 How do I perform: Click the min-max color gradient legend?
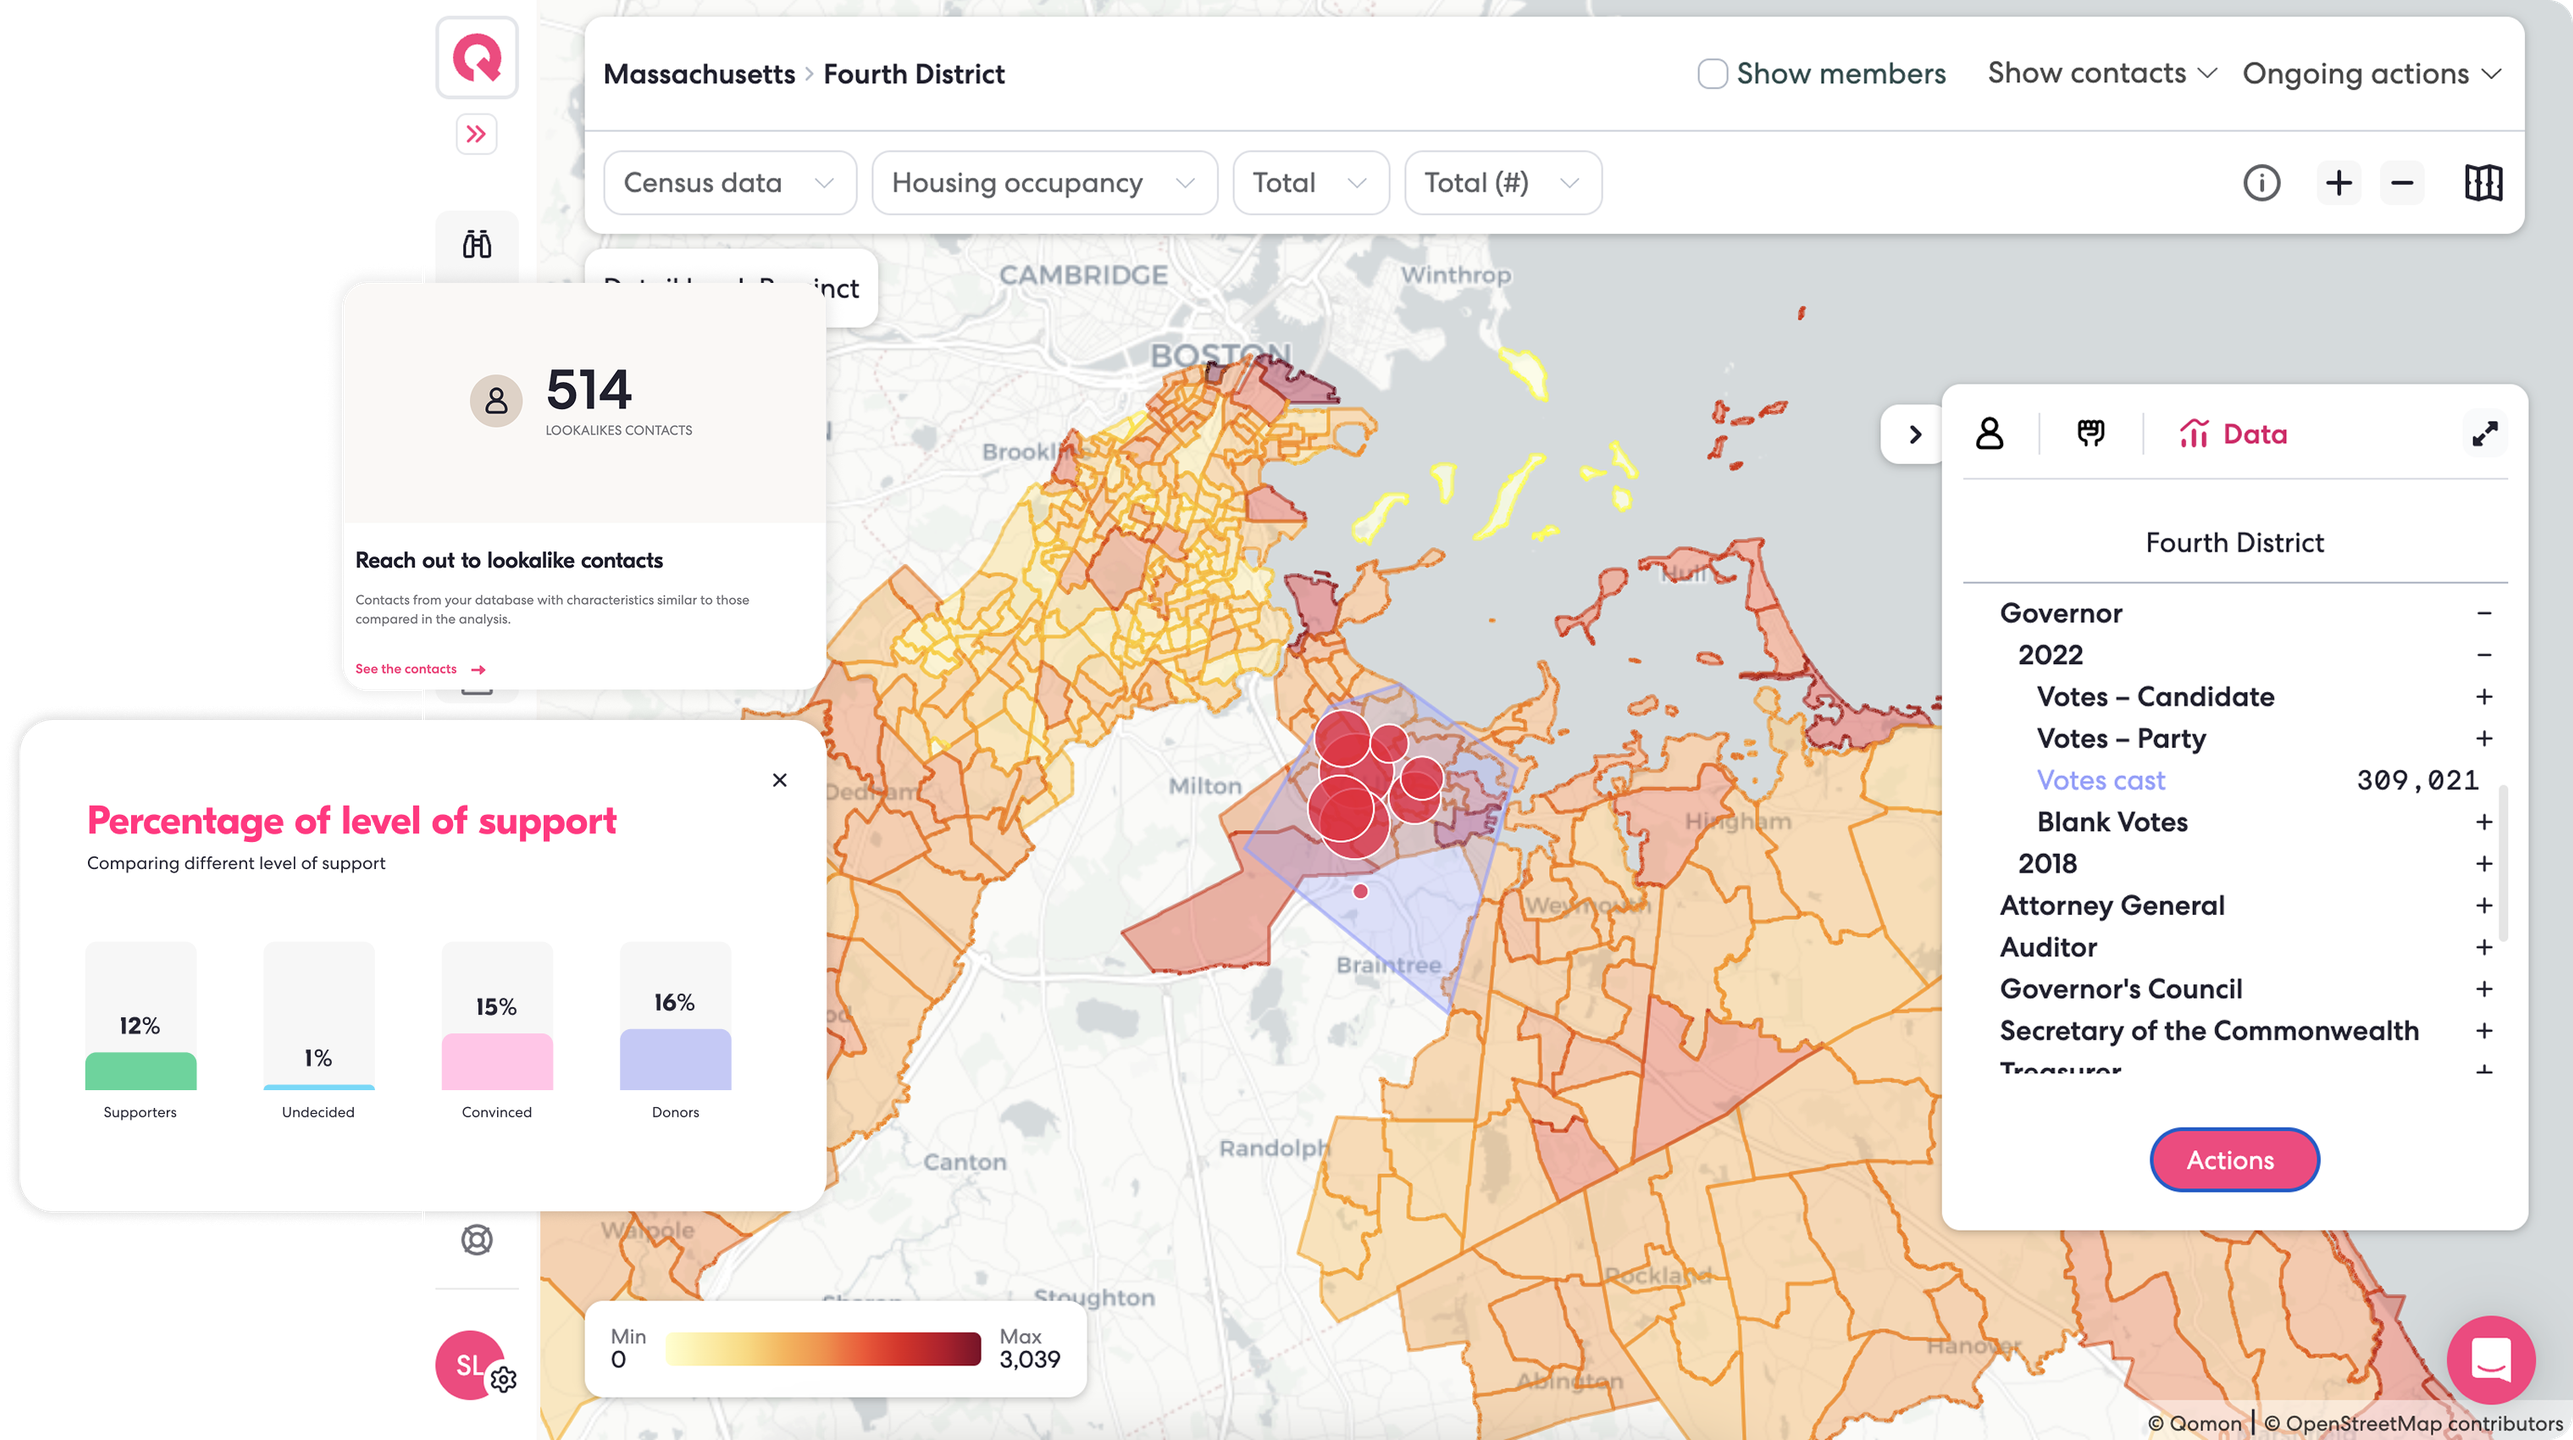[x=822, y=1349]
